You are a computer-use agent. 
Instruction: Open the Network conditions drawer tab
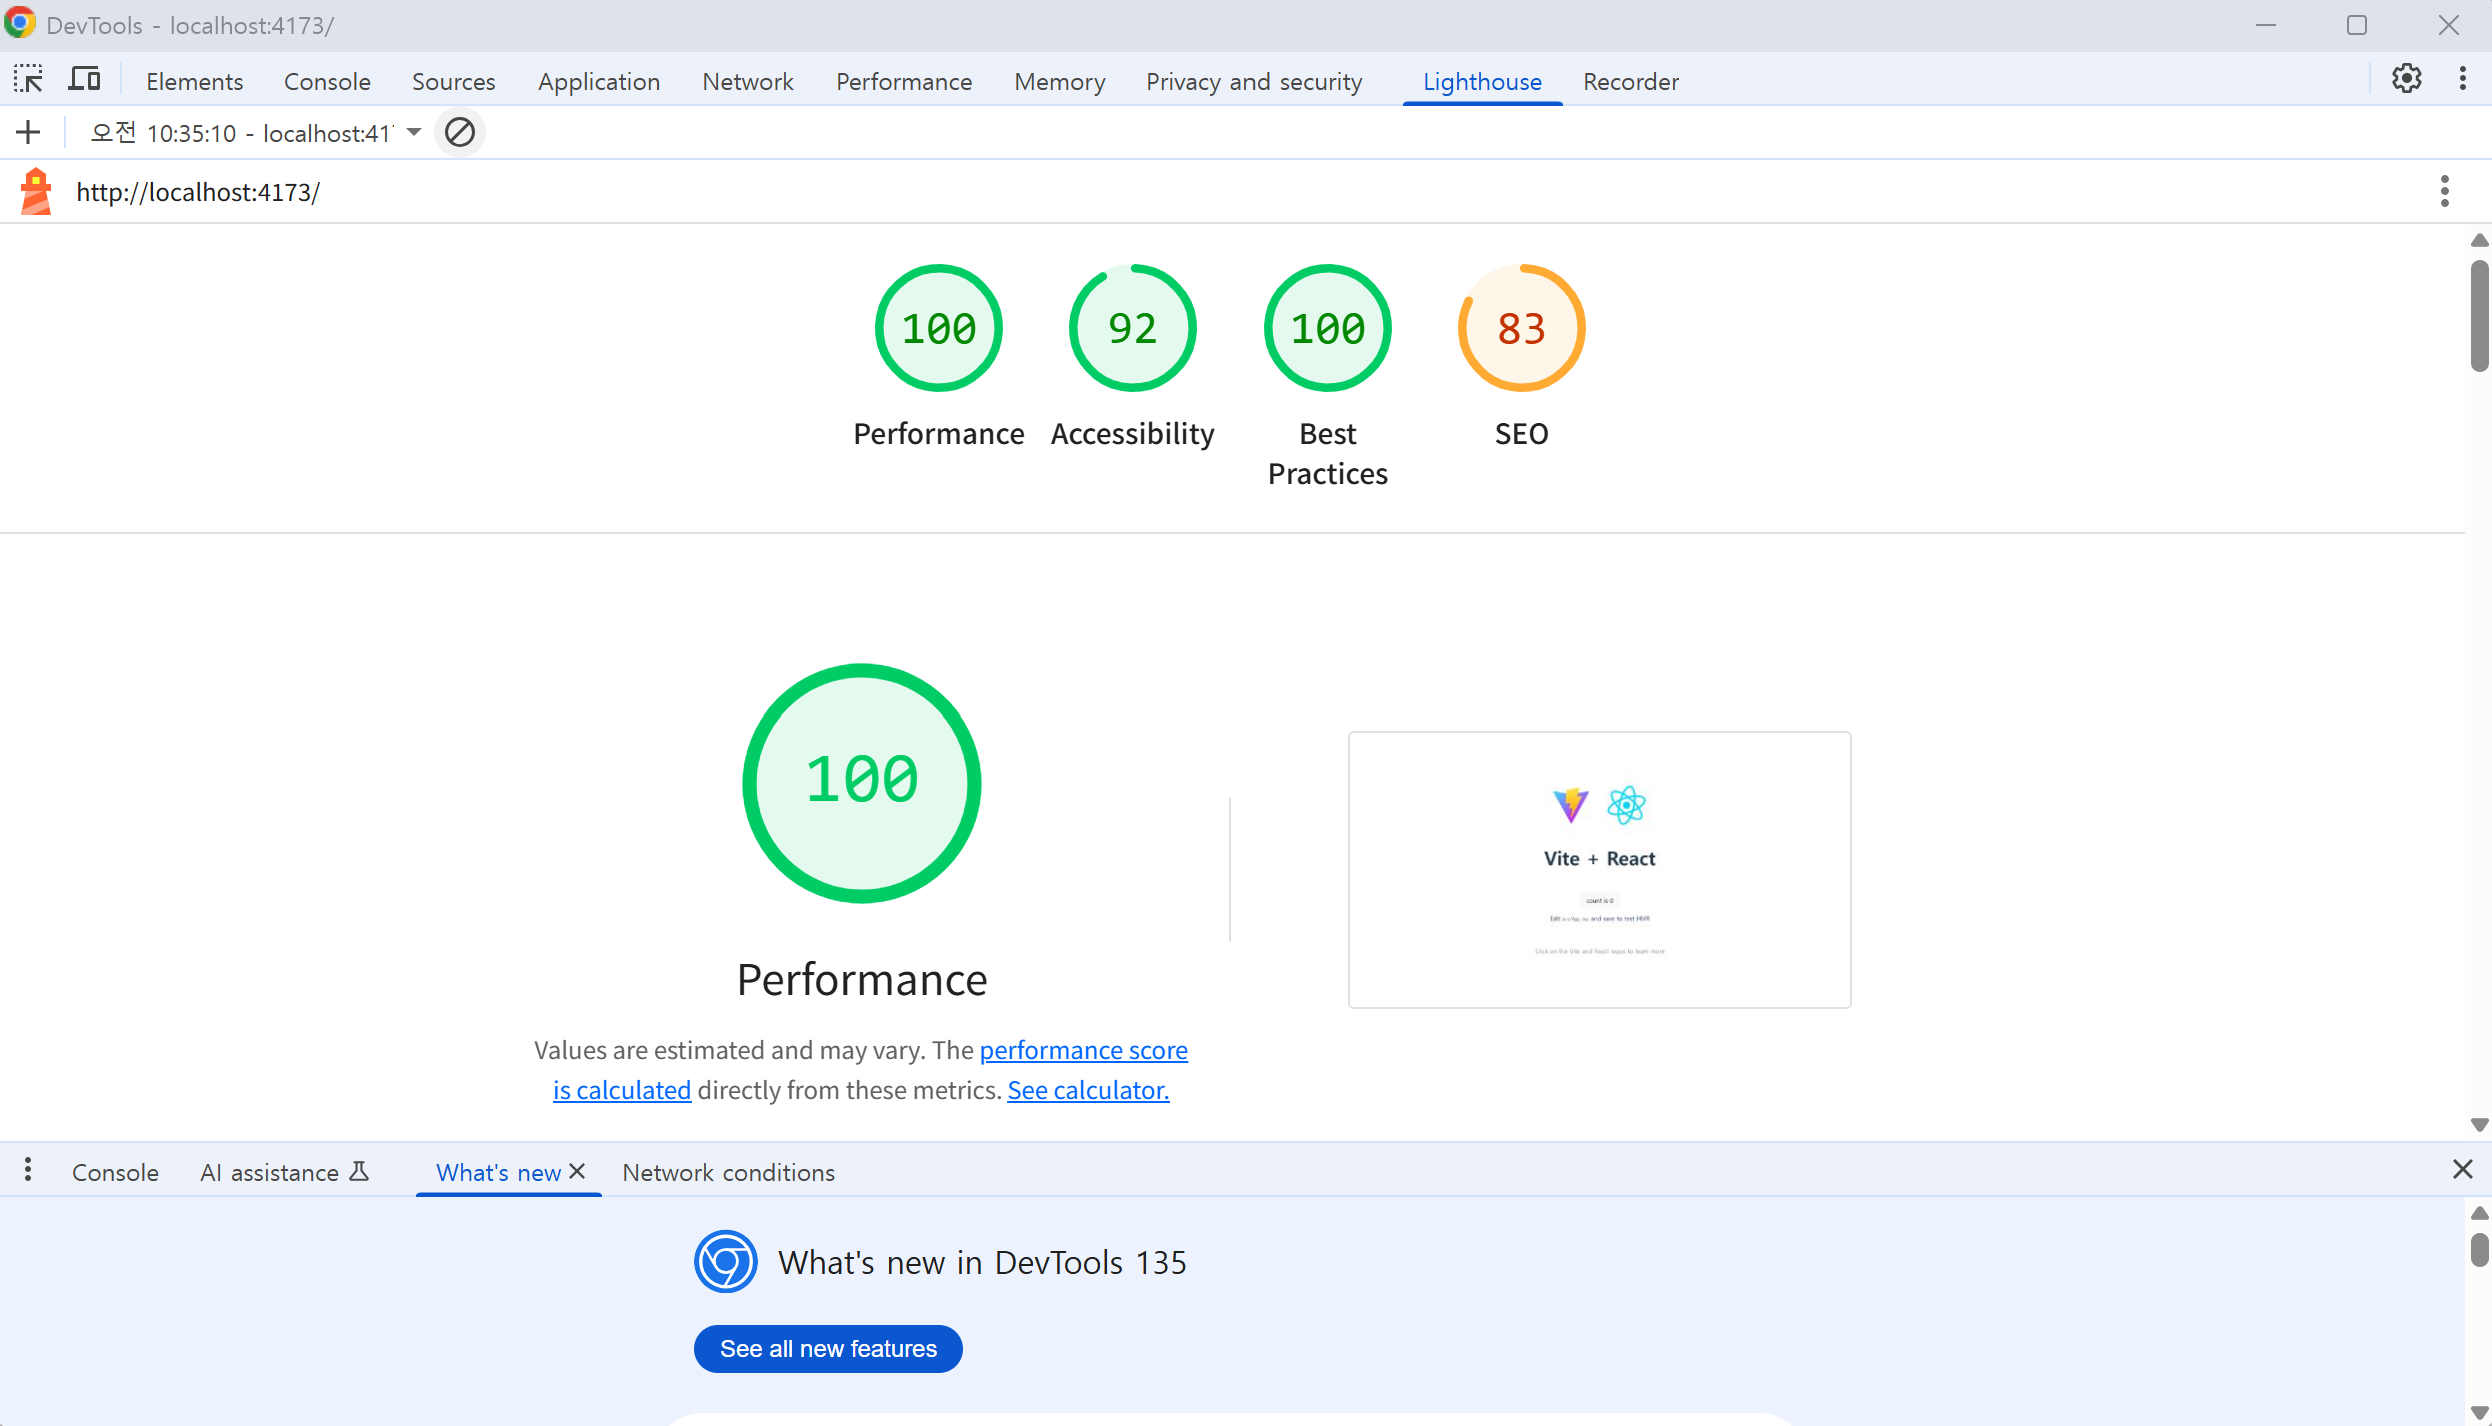pyautogui.click(x=728, y=1172)
